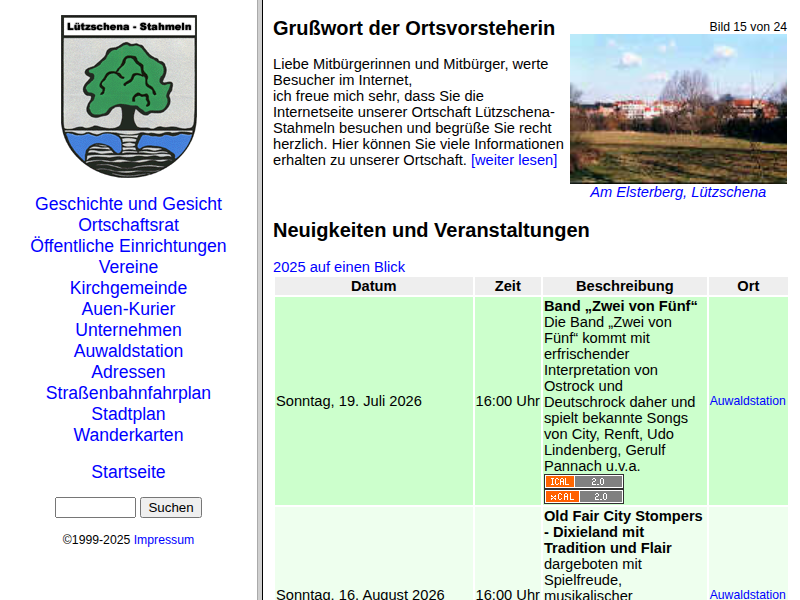Go to Ortschaftsrat section
The image size is (800, 600).
[129, 224]
